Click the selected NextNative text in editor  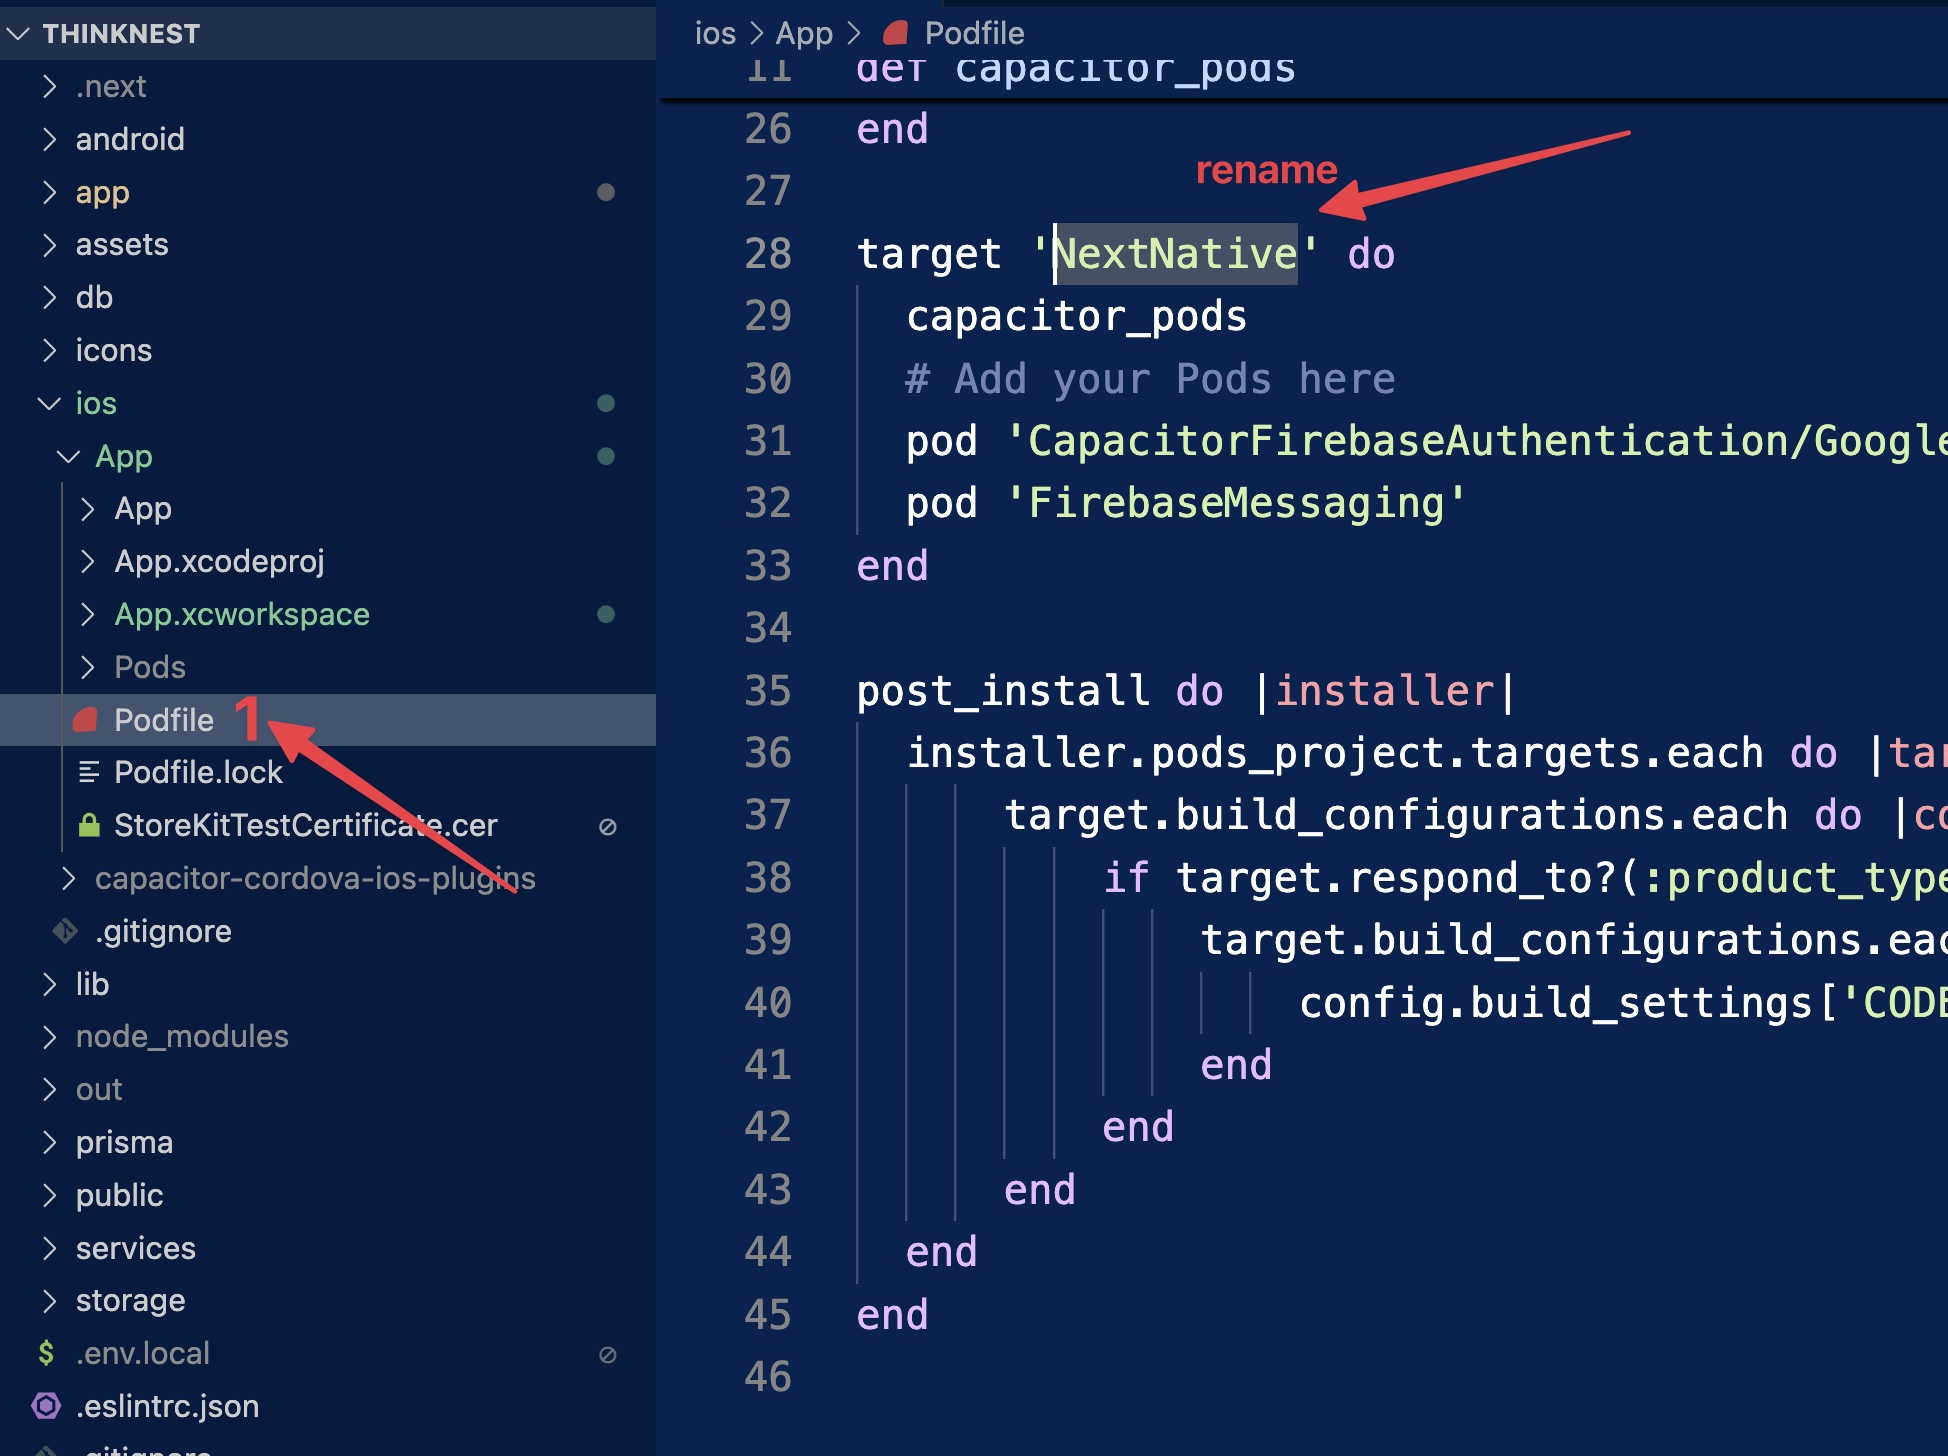coord(1176,254)
